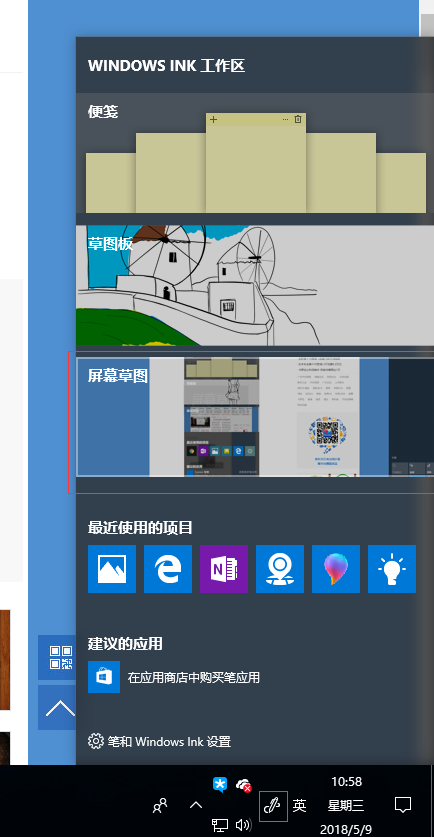Screen dimensions: 434x837
Task: Open 笔和 Windows Ink 设置 link
Action: 169,741
